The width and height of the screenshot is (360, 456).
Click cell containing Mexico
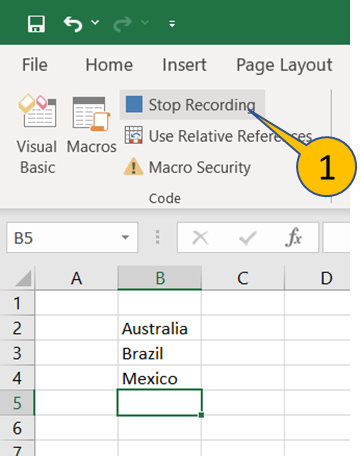pyautogui.click(x=160, y=378)
